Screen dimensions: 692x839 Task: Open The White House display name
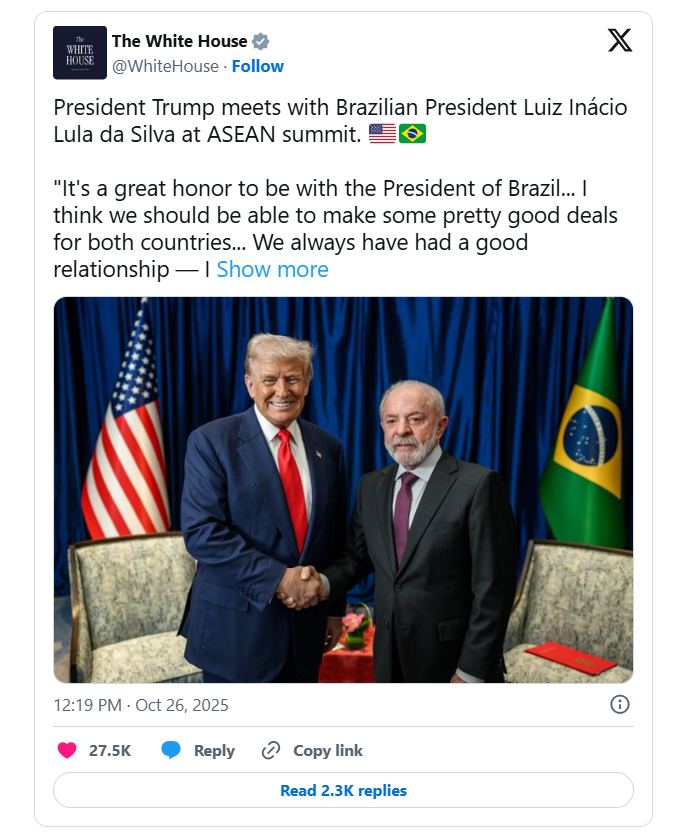(x=179, y=41)
